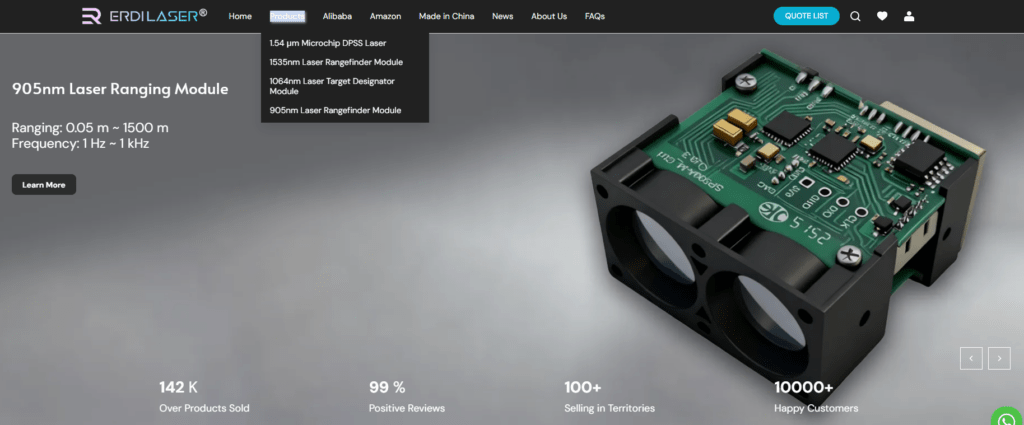Click the 99 % Positive Reviews stat

click(x=407, y=397)
